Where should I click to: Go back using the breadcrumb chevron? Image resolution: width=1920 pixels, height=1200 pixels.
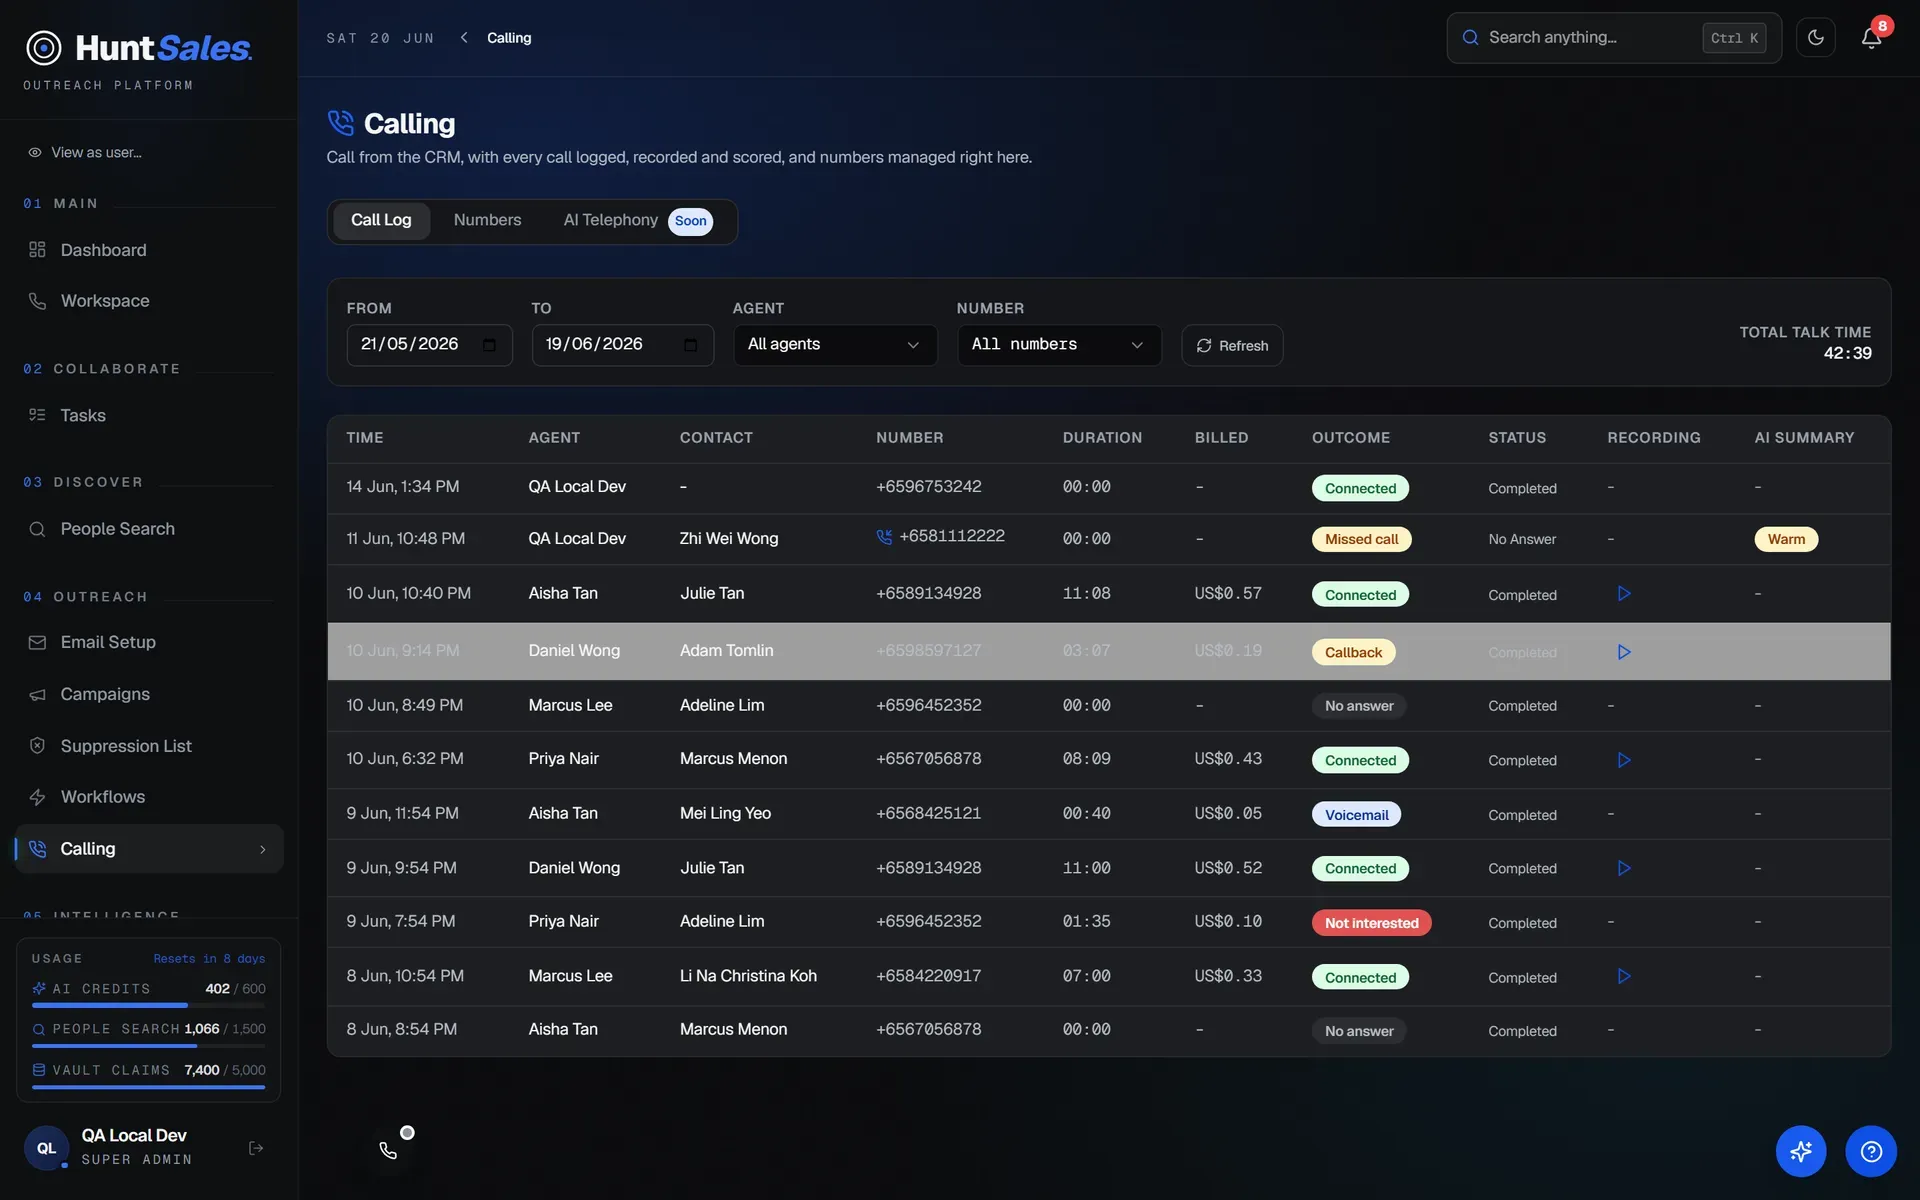(464, 38)
